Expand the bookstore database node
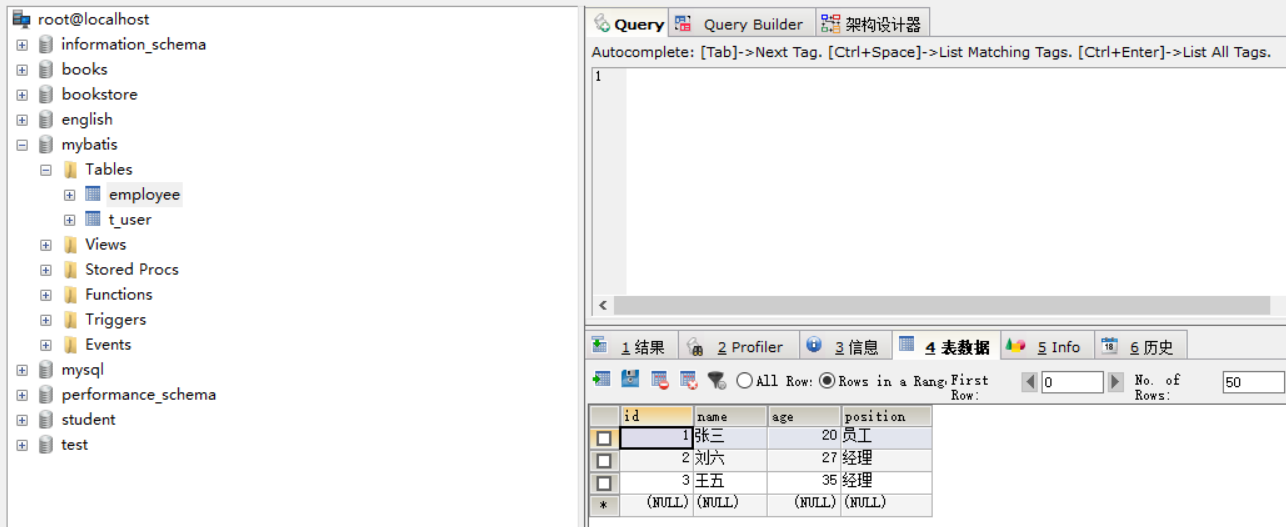Viewport: 1286px width, 527px height. (x=22, y=95)
